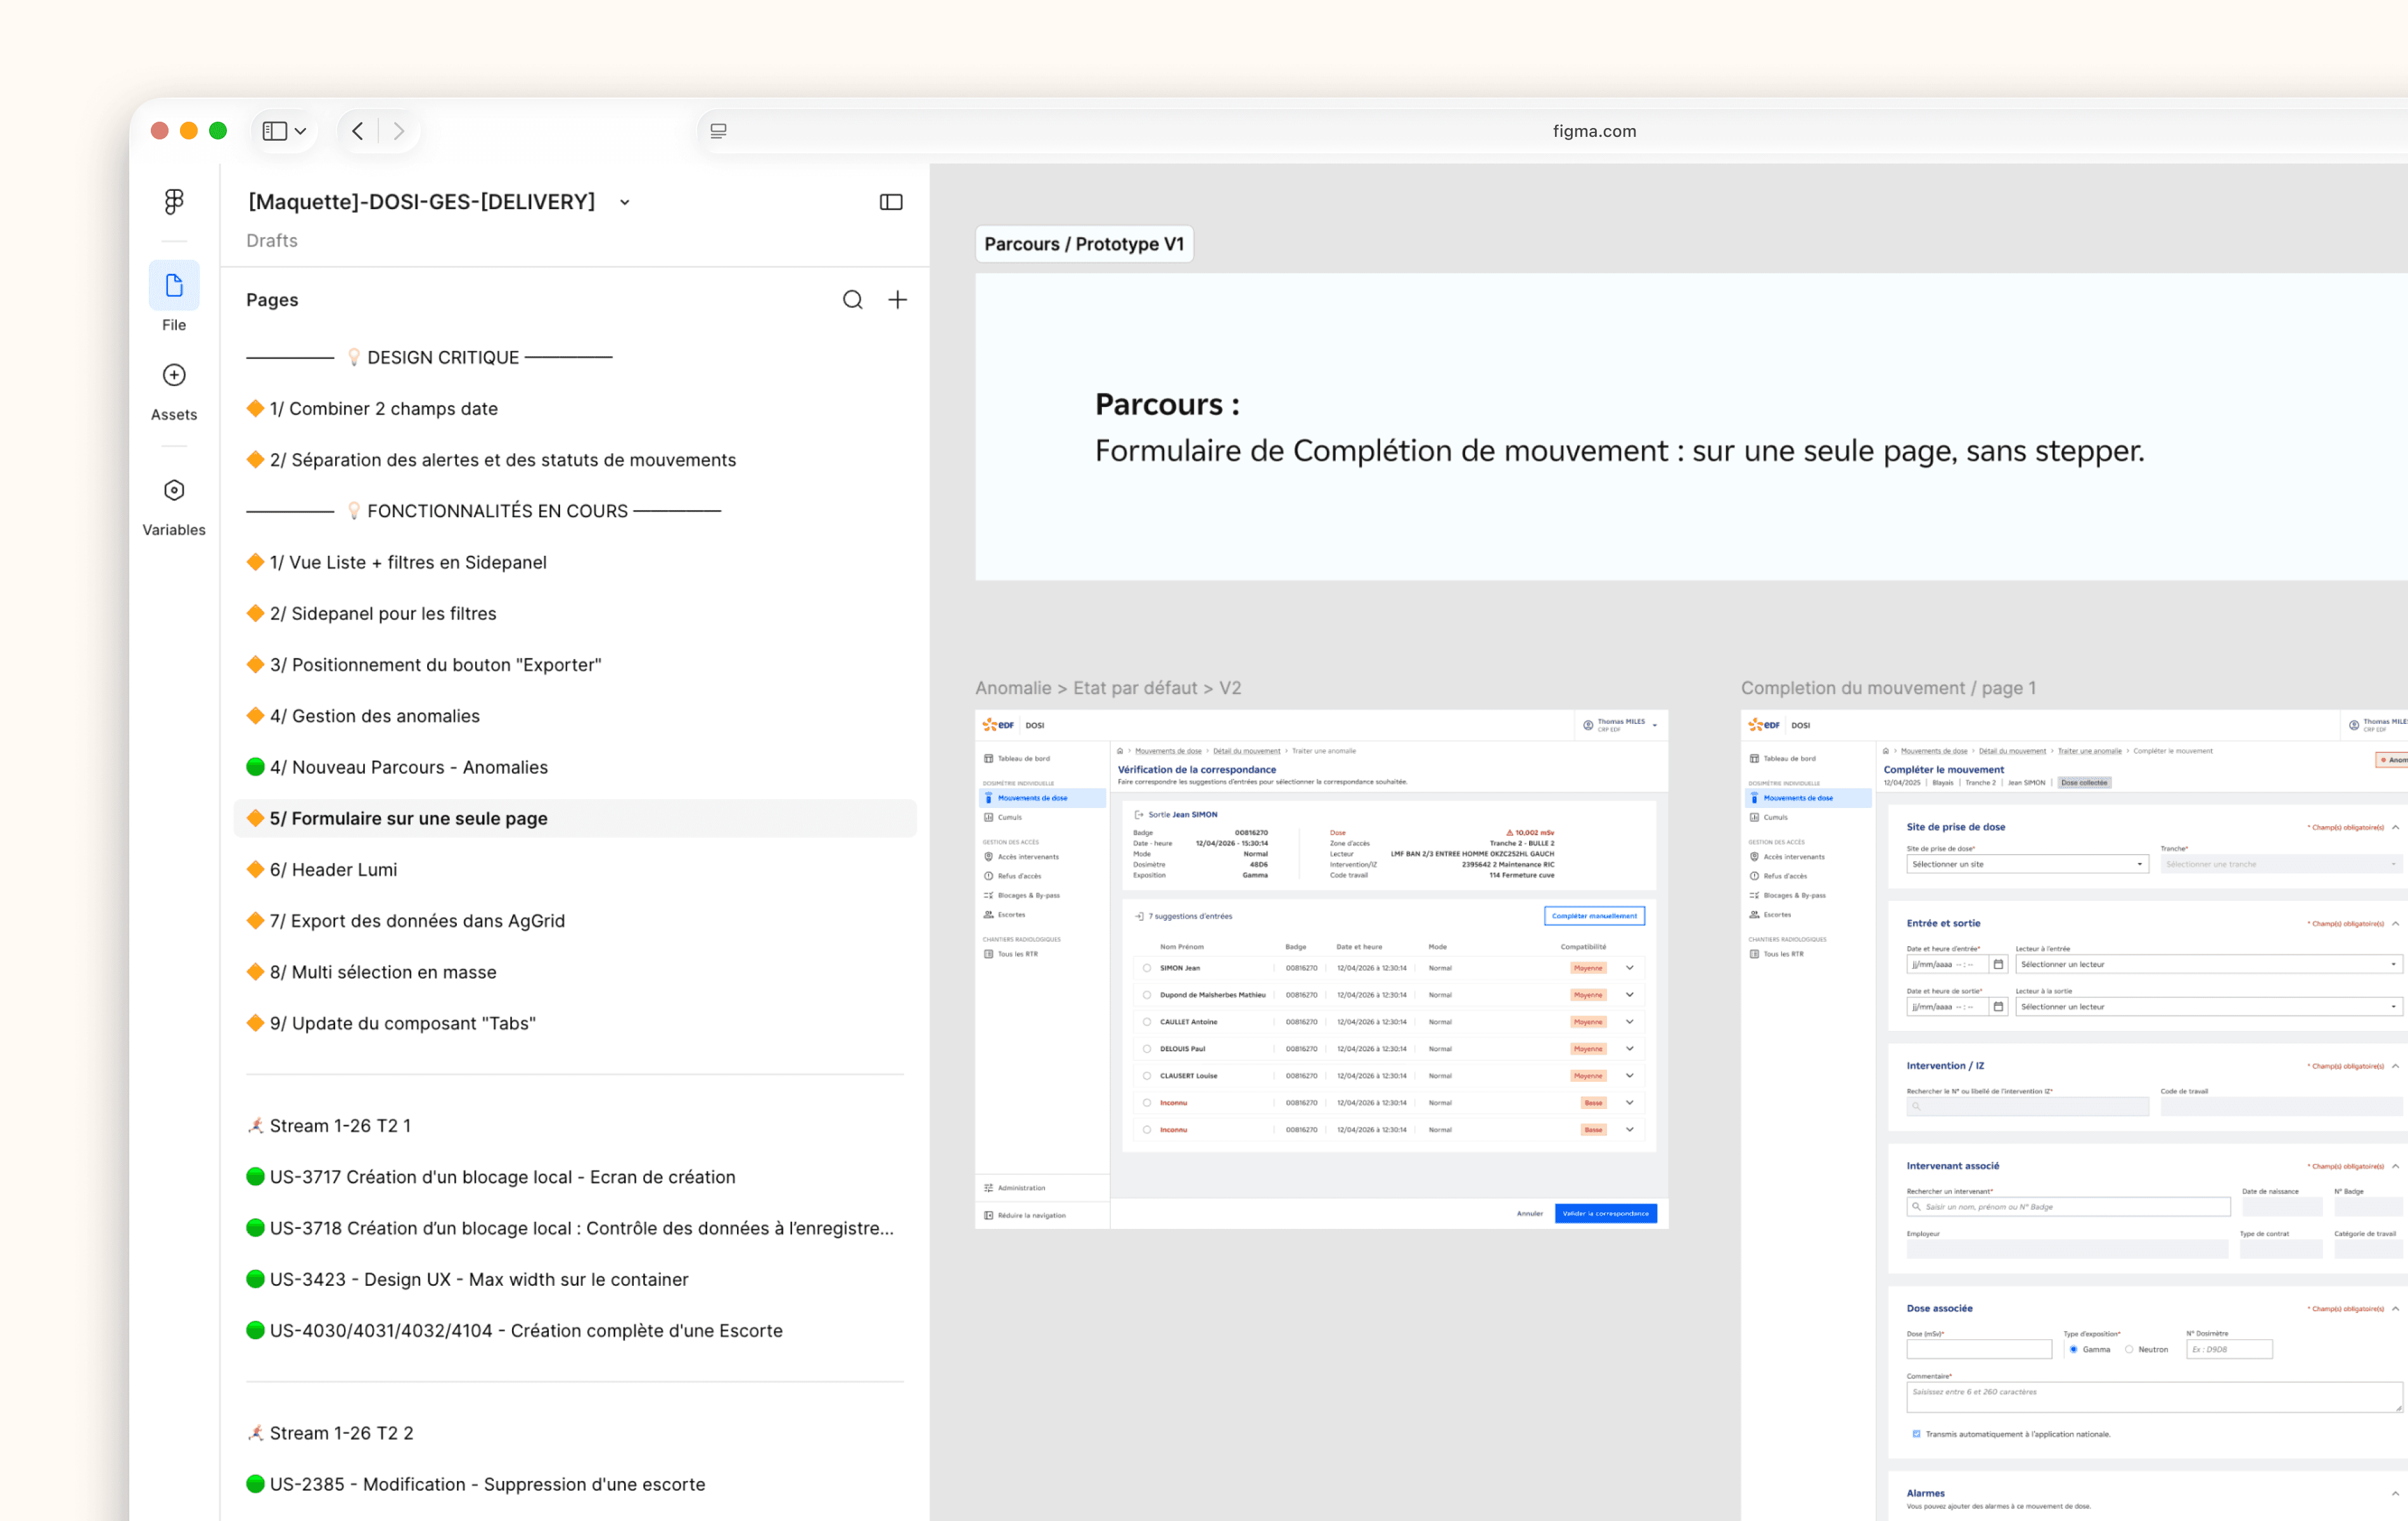Switch to the Variables tab

click(x=174, y=507)
